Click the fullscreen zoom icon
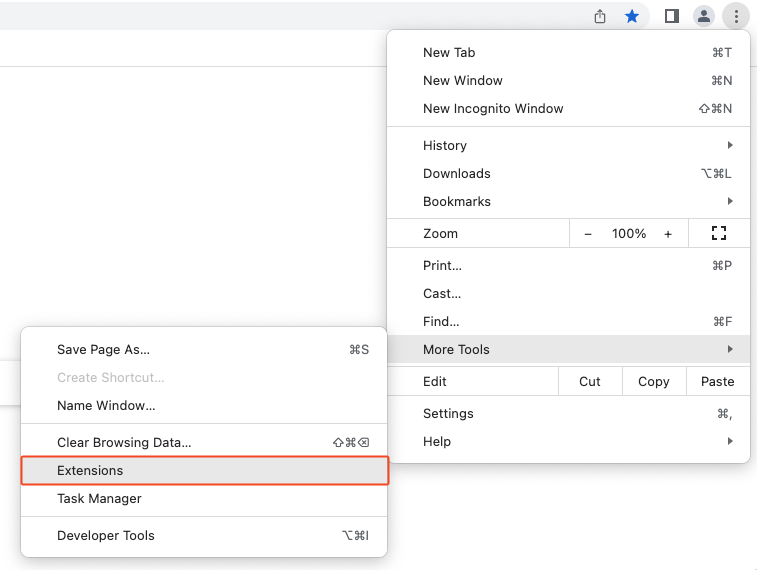The image size is (757, 570). [718, 233]
